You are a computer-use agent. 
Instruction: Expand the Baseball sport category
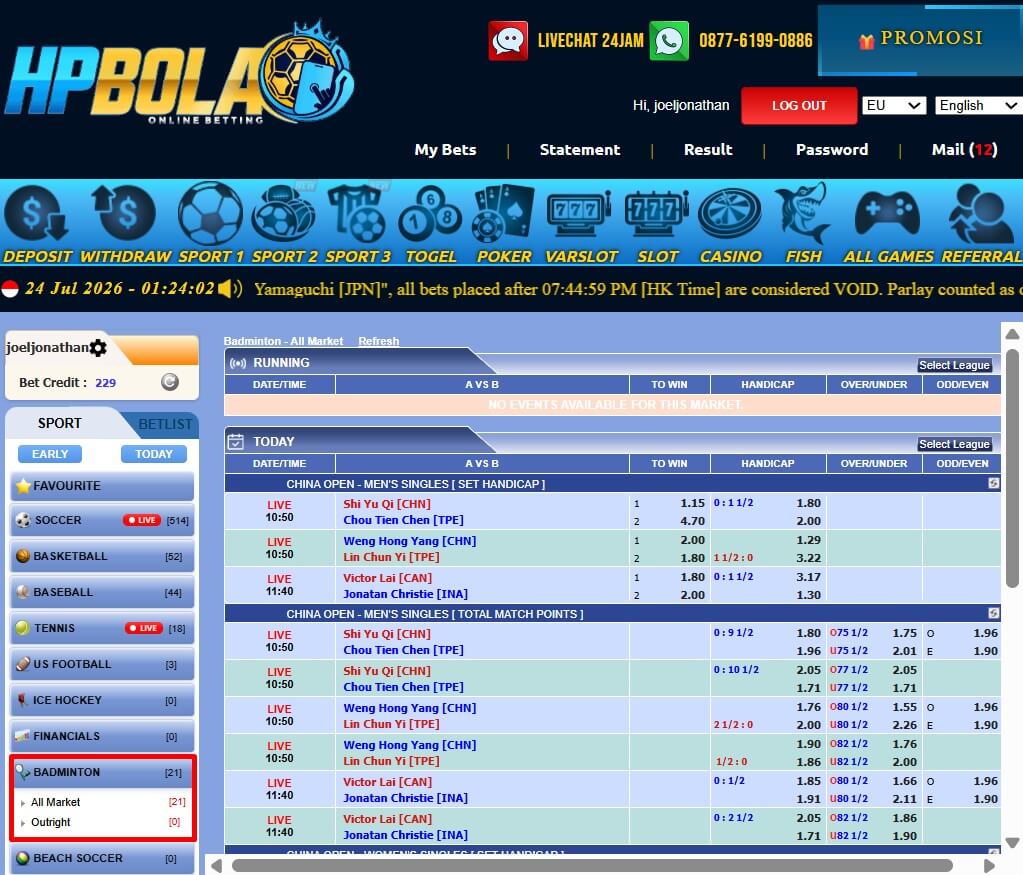click(102, 592)
